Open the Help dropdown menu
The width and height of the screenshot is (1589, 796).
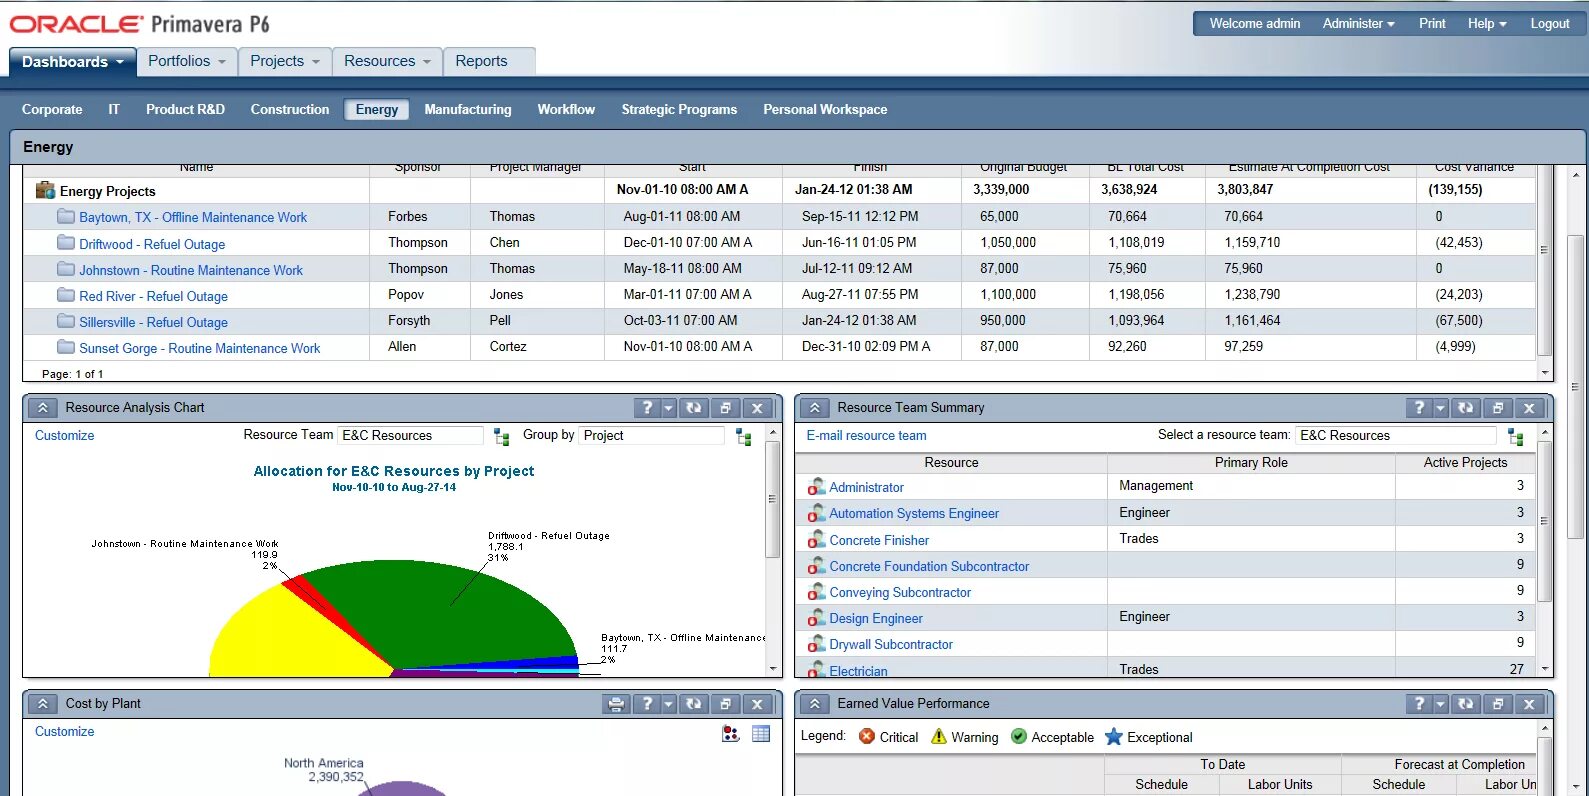(x=1487, y=24)
